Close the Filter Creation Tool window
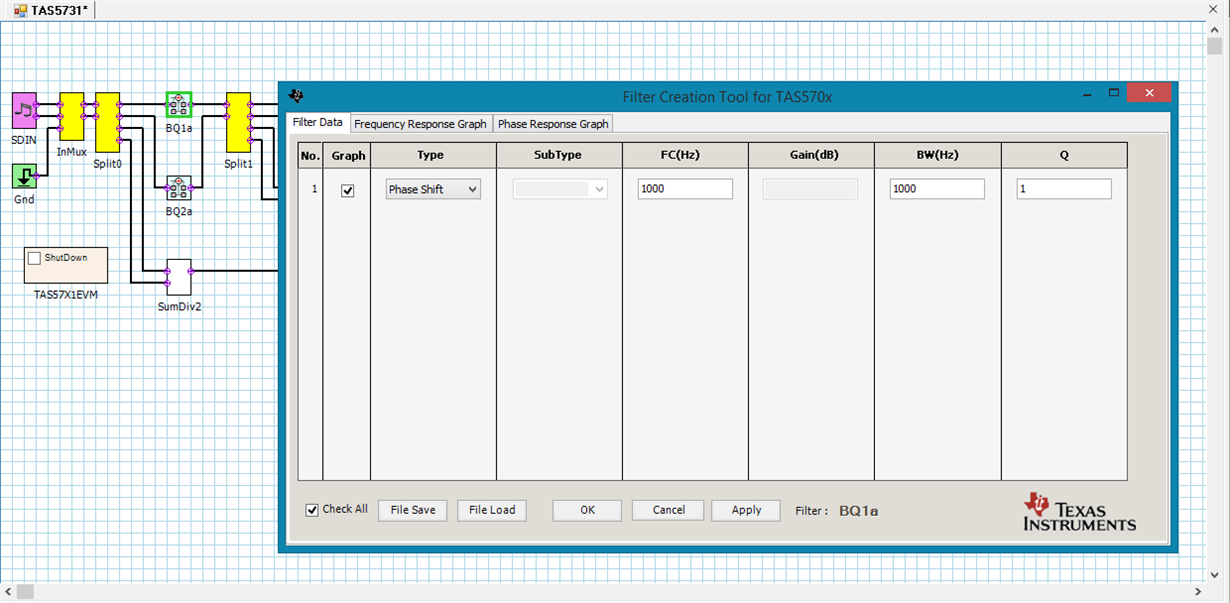 coord(1149,93)
